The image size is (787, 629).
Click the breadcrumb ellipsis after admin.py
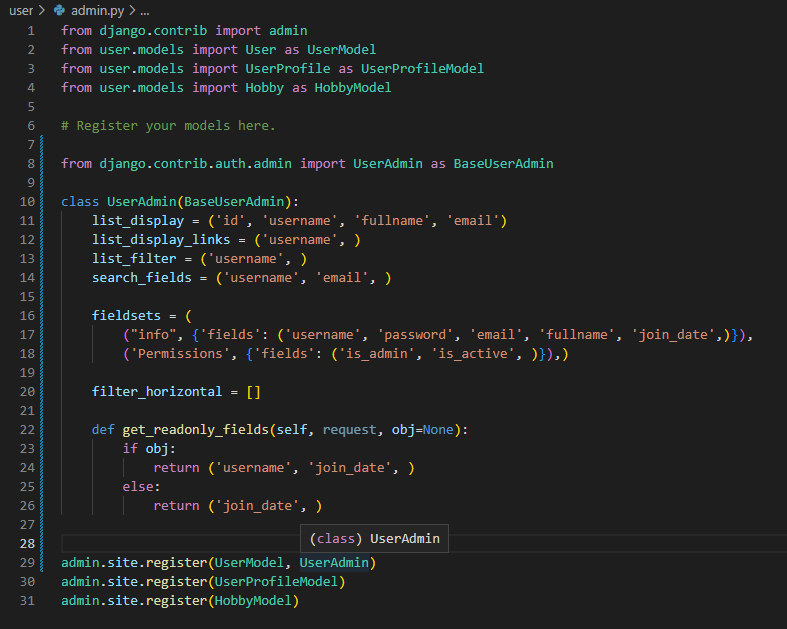pos(145,11)
